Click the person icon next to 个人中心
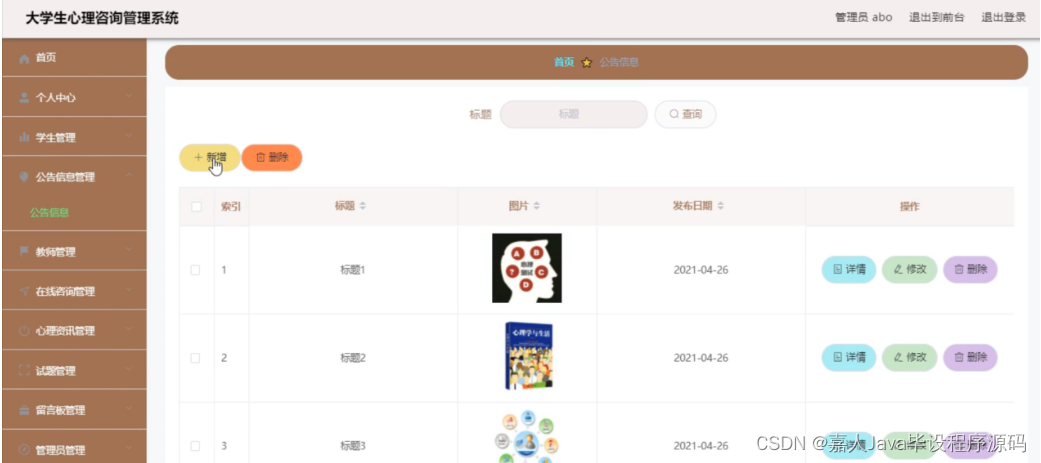The width and height of the screenshot is (1041, 463). [x=25, y=98]
